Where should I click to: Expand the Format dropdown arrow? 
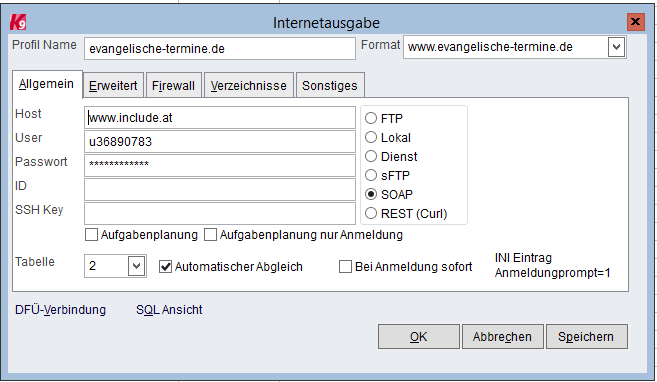point(616,47)
